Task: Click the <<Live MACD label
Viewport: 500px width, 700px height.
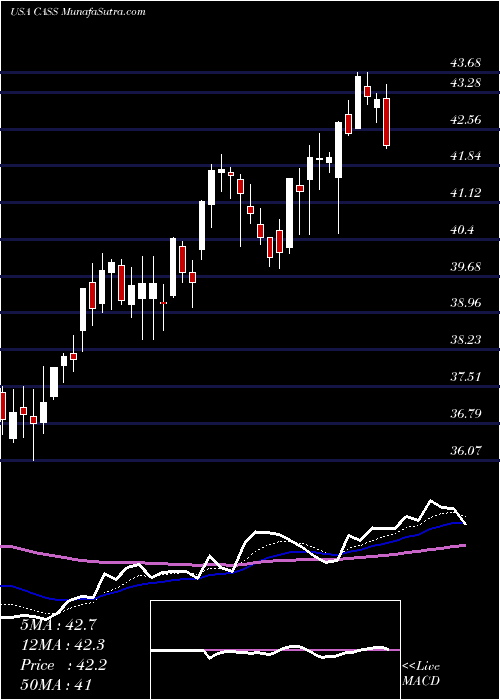Action: pyautogui.click(x=421, y=673)
